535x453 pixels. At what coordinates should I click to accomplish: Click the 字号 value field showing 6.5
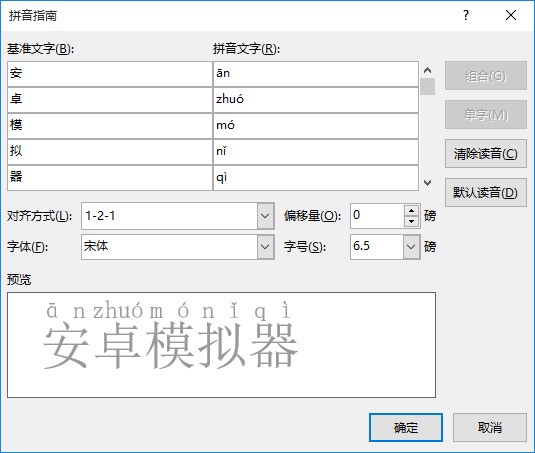tap(377, 247)
